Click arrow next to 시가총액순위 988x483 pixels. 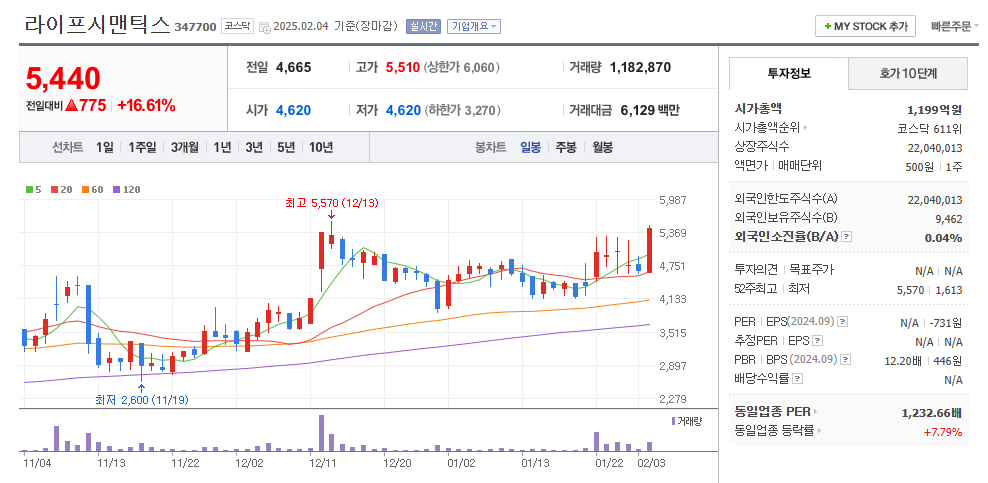pyautogui.click(x=805, y=128)
